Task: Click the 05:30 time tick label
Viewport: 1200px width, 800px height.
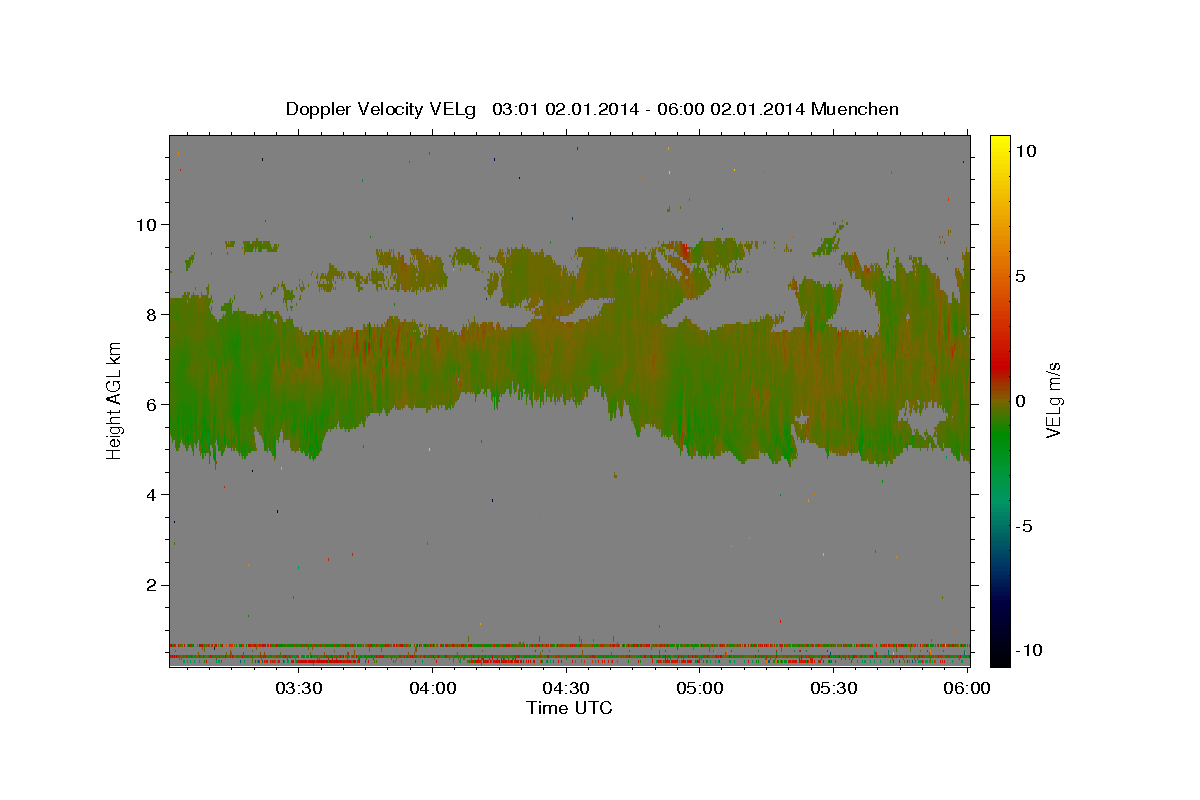Action: (x=833, y=688)
